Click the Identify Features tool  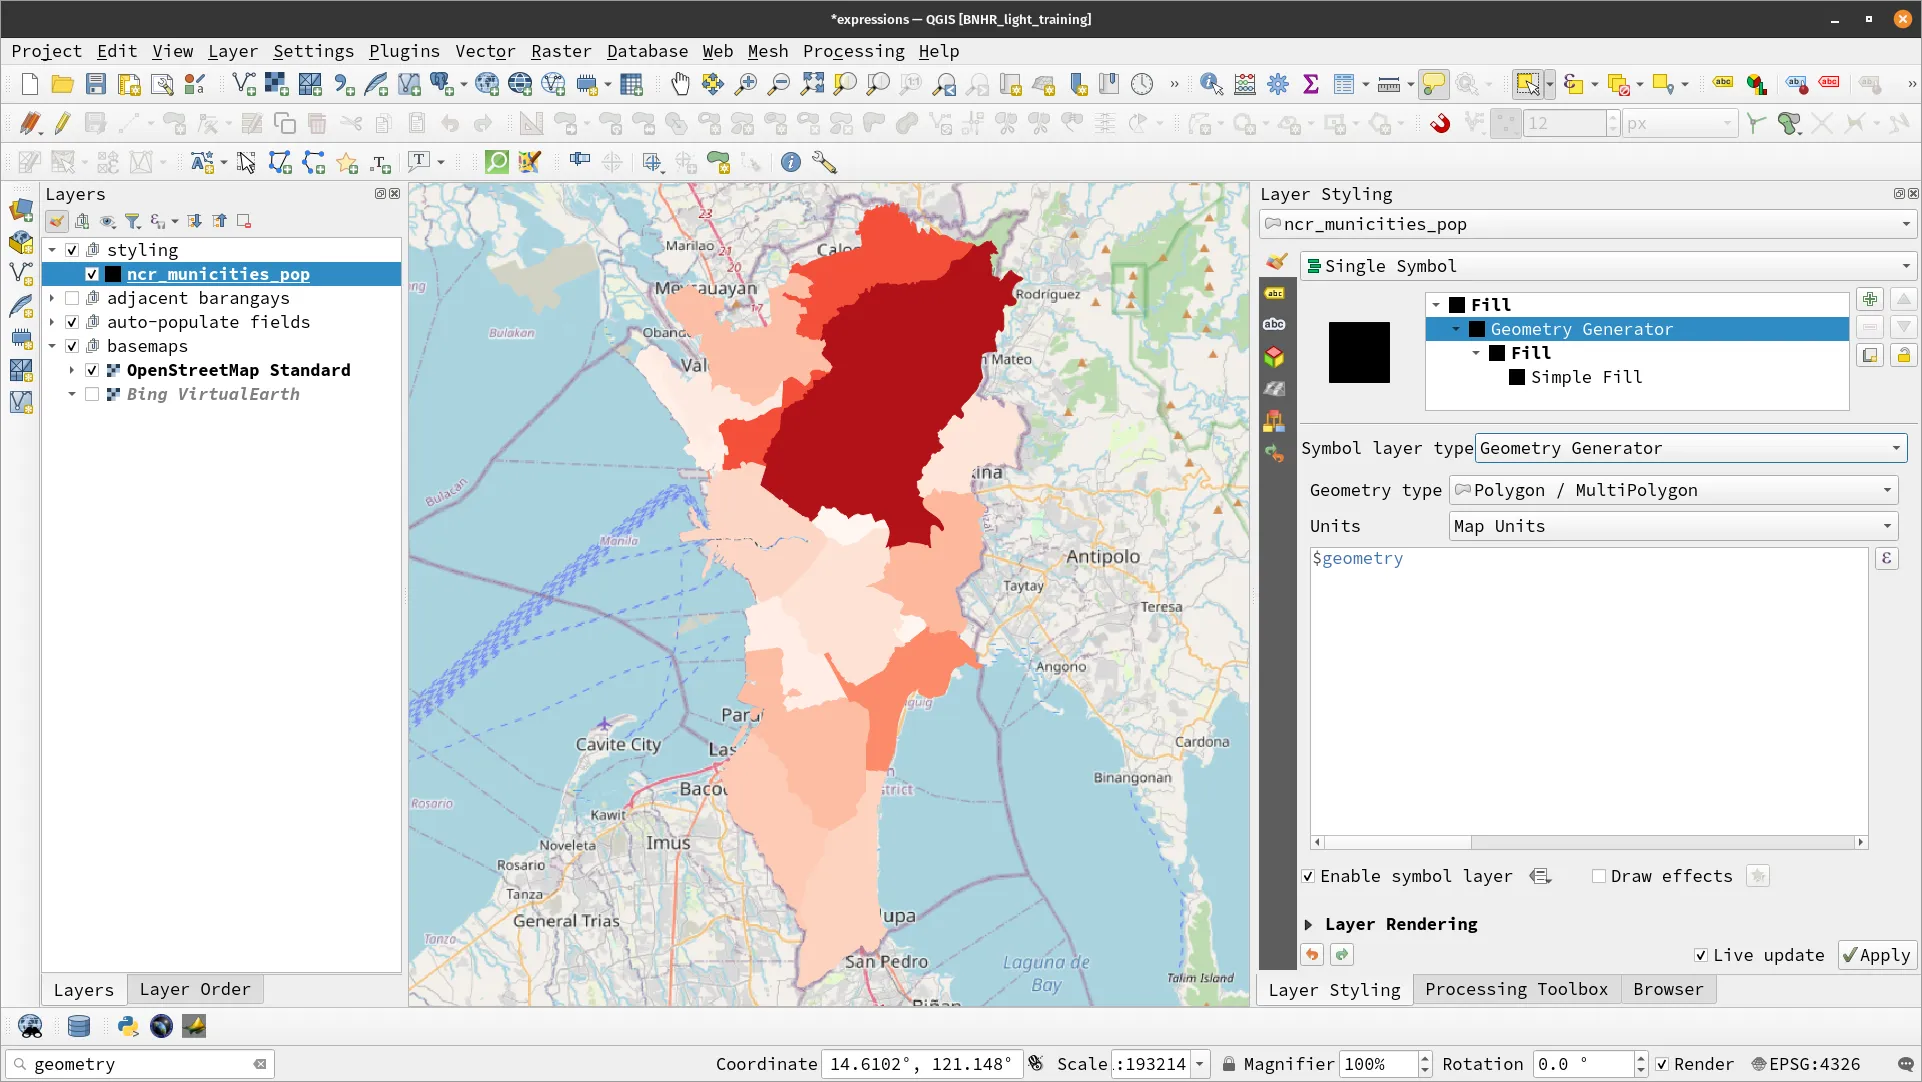(1211, 84)
